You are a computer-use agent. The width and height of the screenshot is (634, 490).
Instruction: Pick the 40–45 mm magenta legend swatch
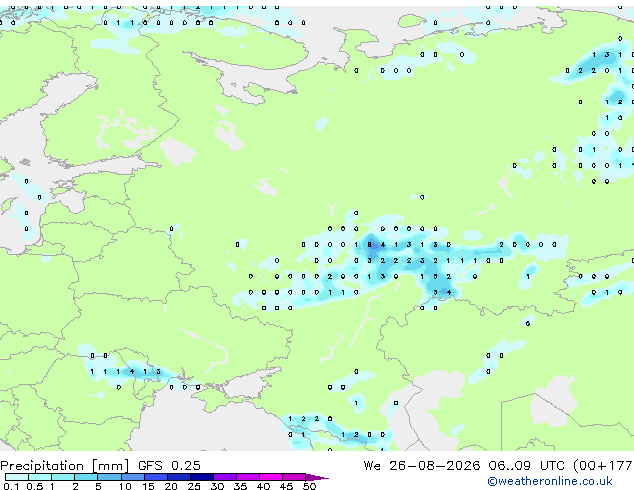271,477
